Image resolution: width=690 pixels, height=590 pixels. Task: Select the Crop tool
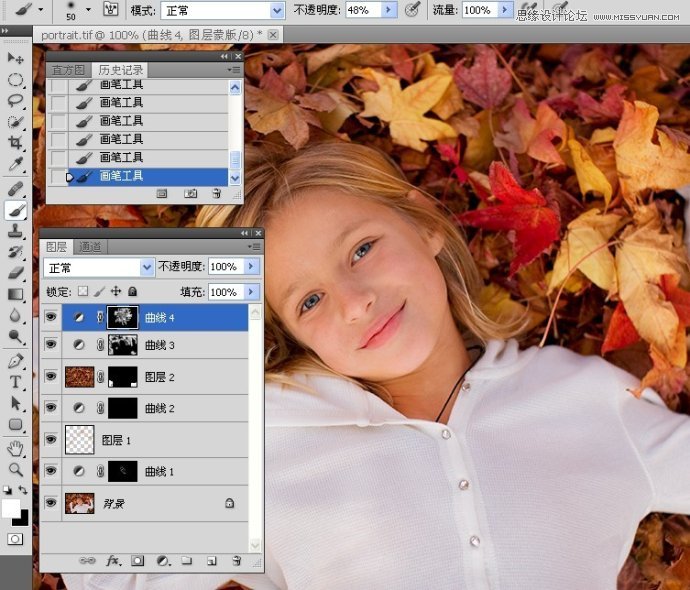pyautogui.click(x=16, y=143)
